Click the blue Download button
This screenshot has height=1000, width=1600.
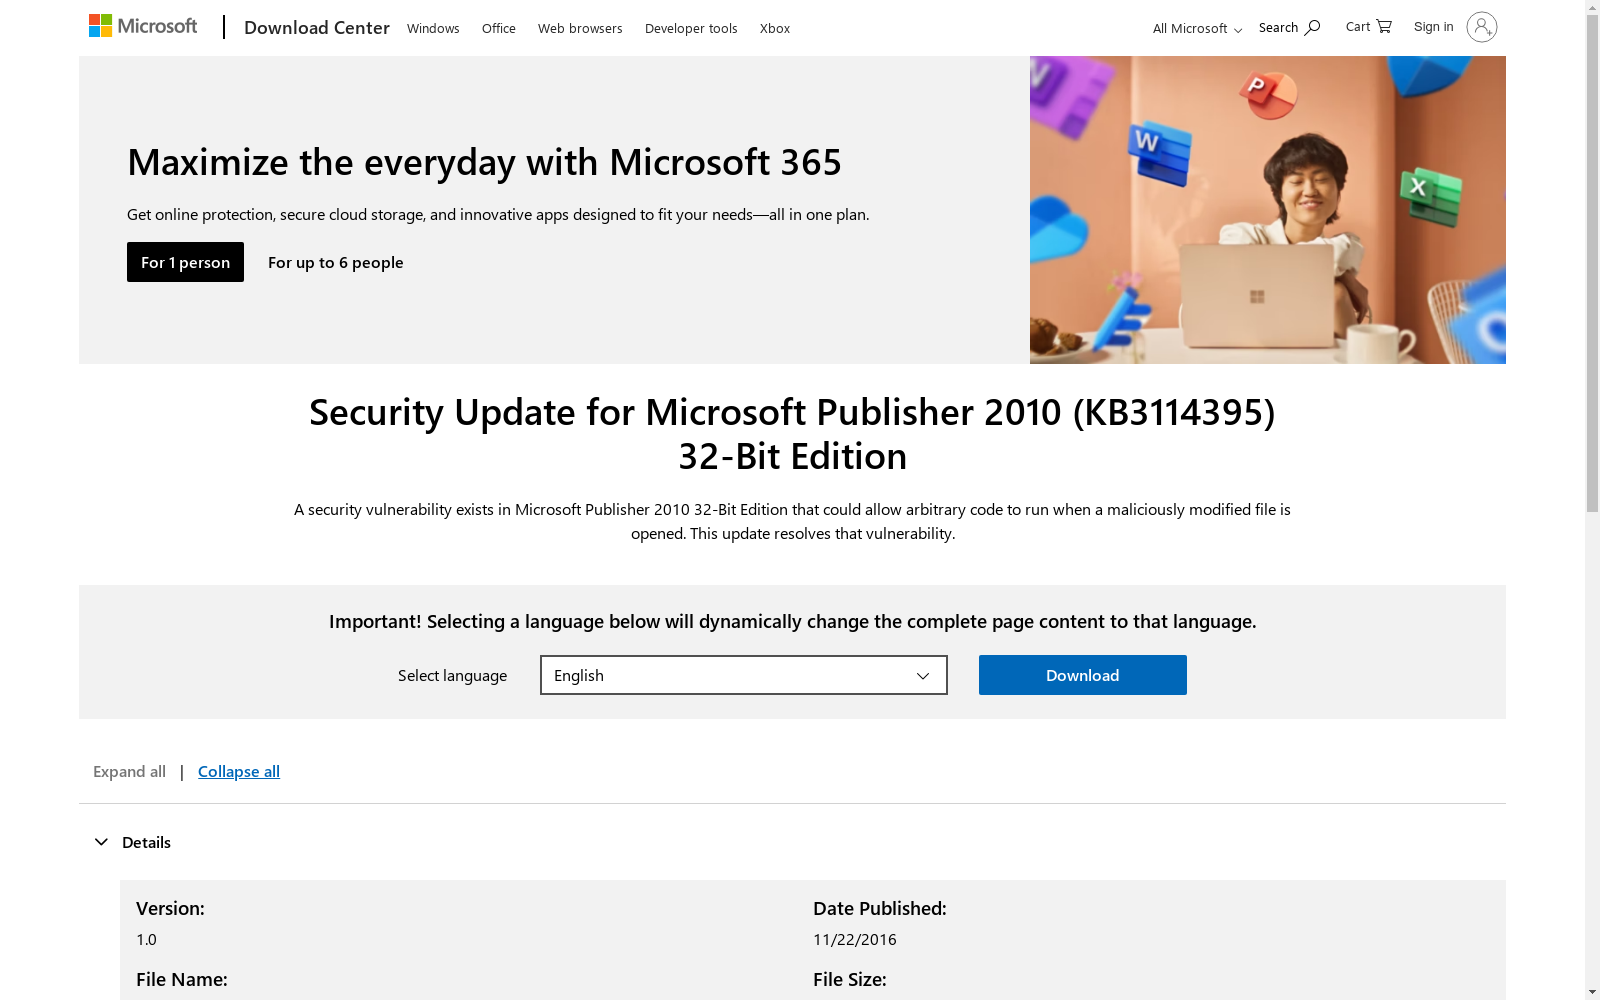(1083, 675)
